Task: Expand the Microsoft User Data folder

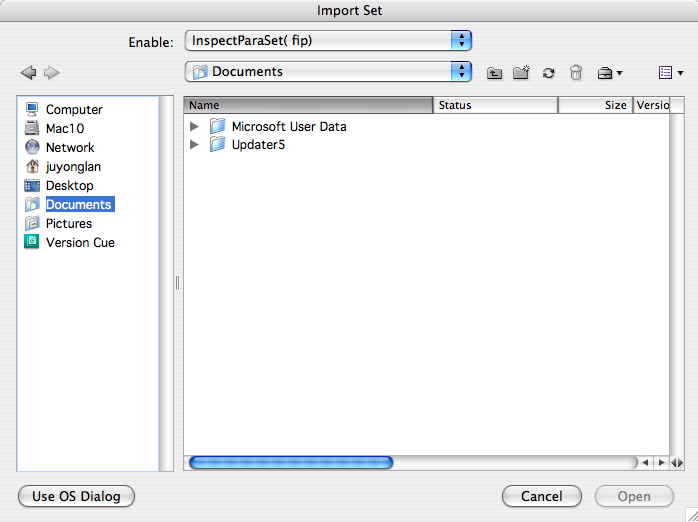Action: 195,127
